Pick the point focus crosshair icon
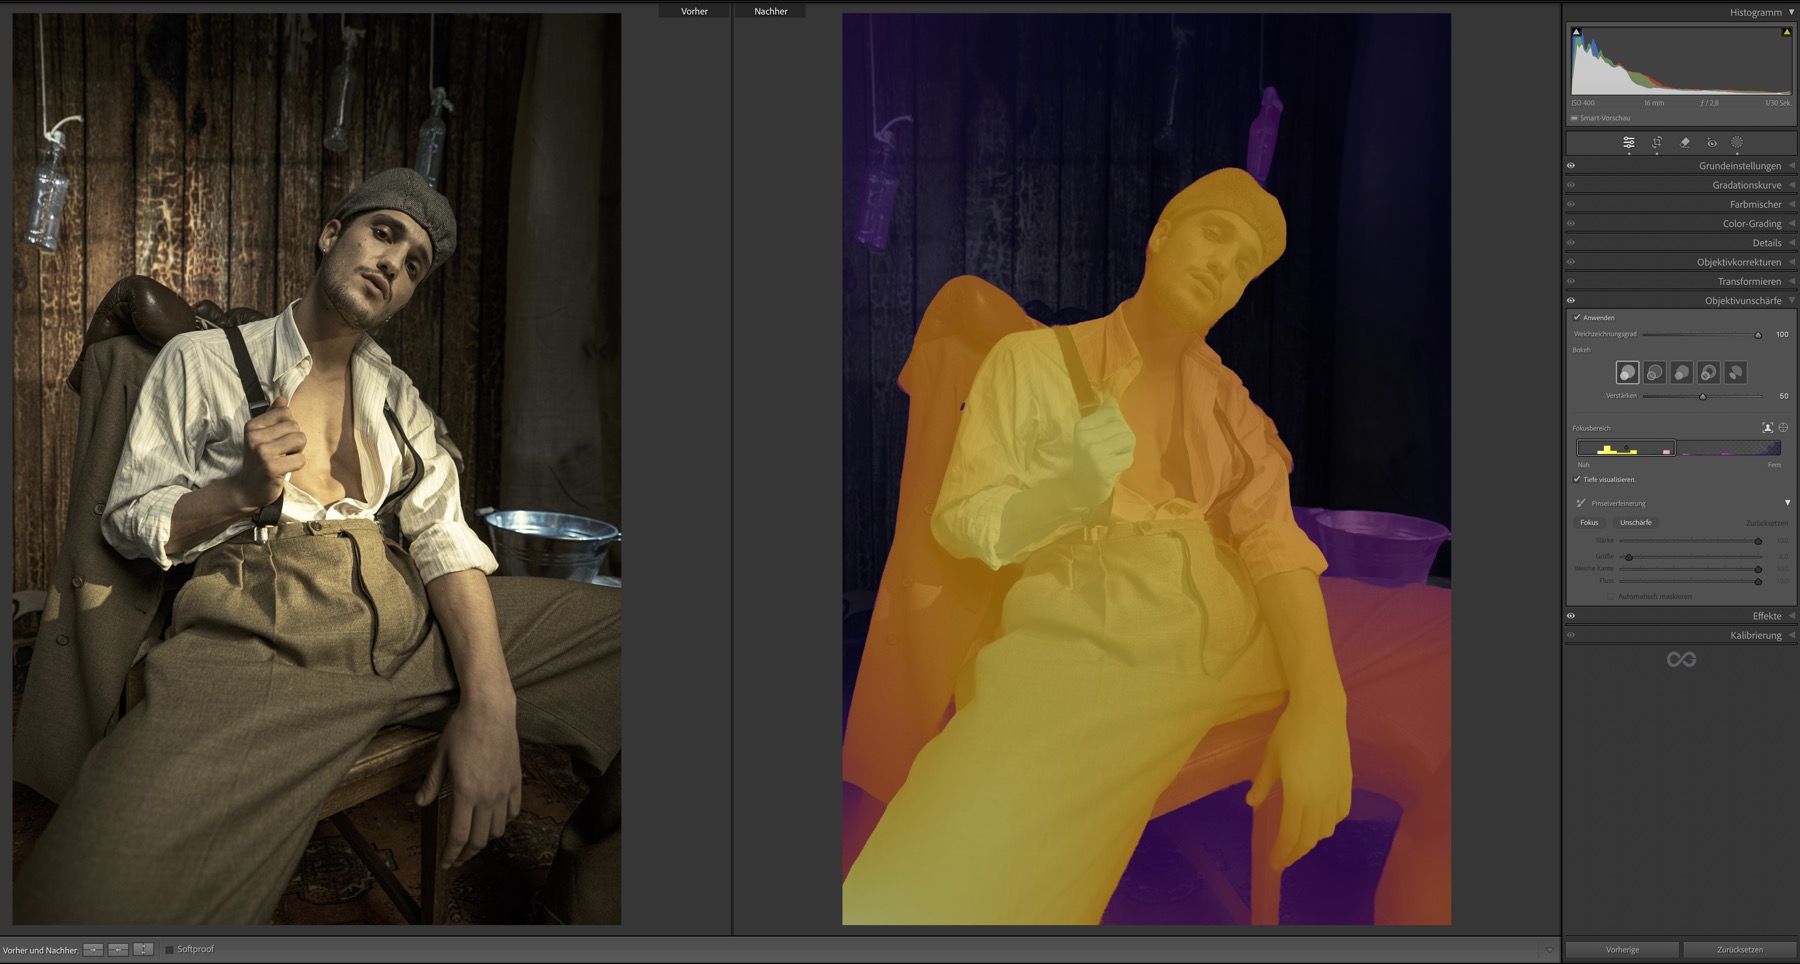The image size is (1800, 964). click(x=1783, y=428)
